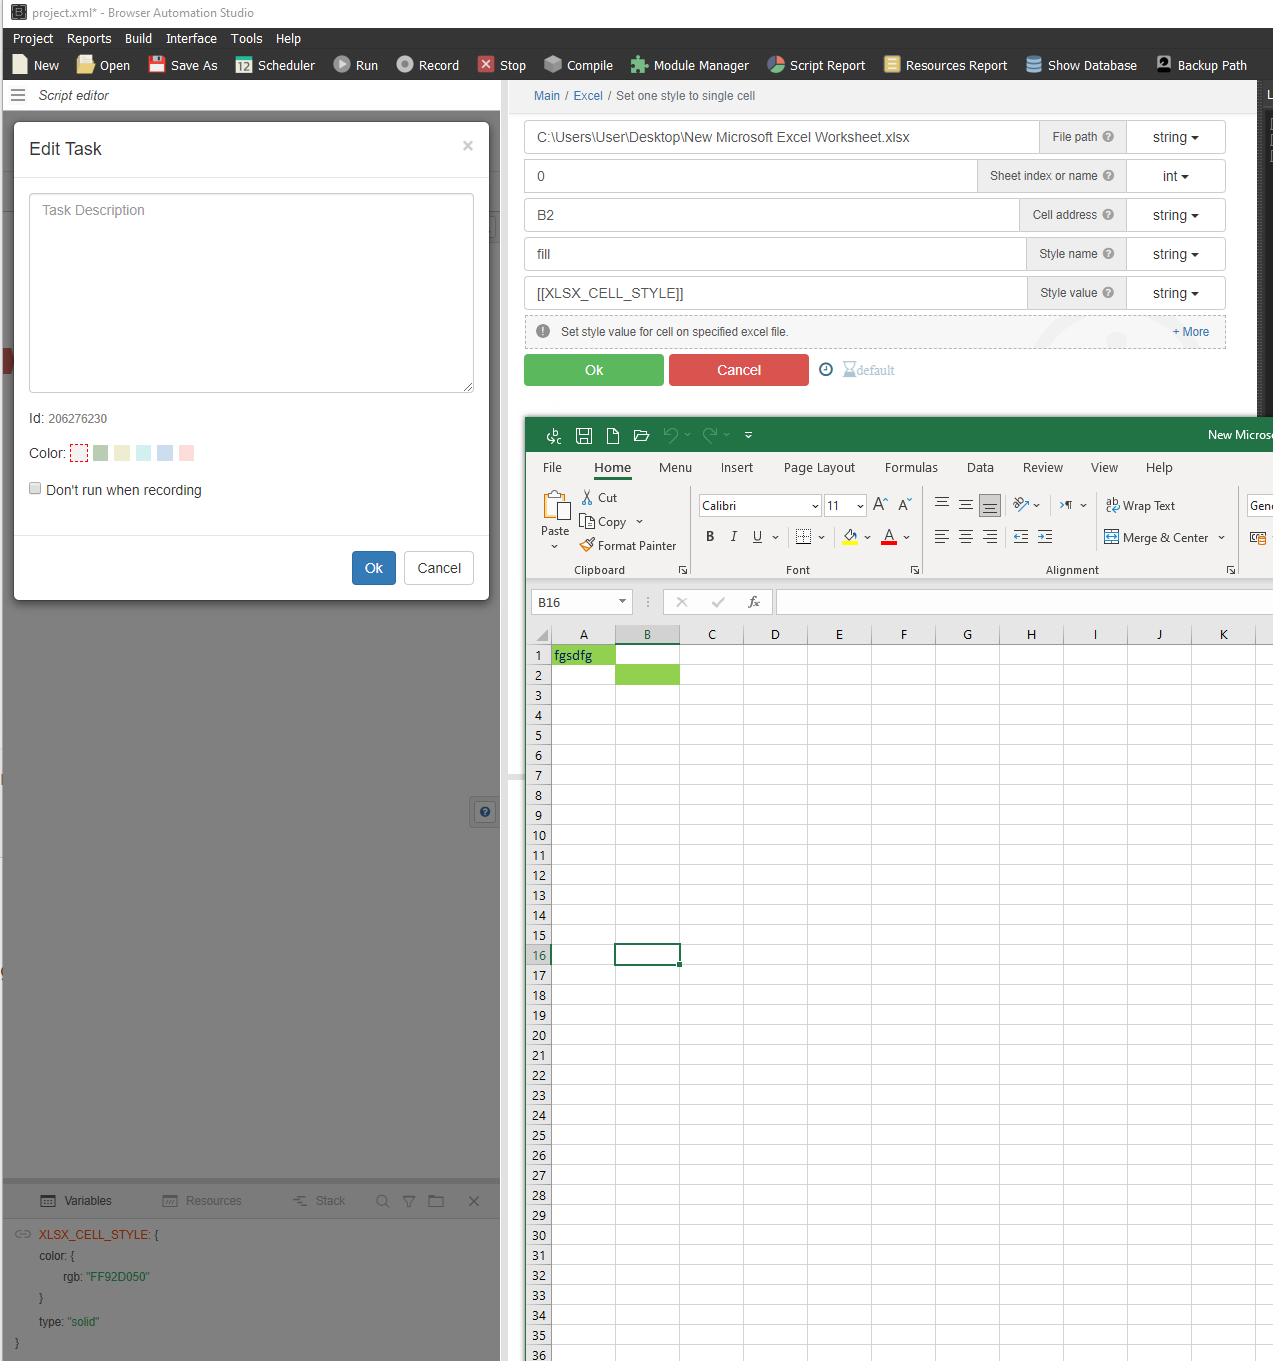Toggle Wrap Text in Alignment group
The width and height of the screenshot is (1273, 1361).
point(1140,506)
